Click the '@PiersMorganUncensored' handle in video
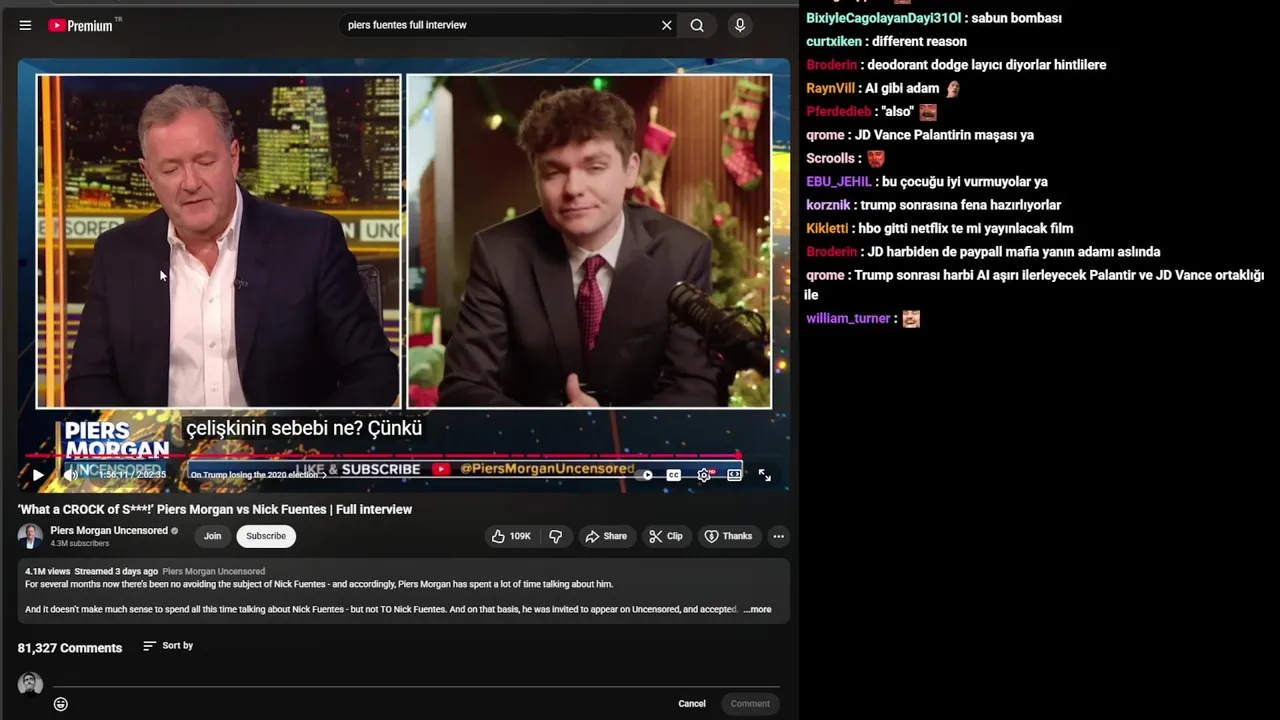1280x720 pixels. coord(547,468)
